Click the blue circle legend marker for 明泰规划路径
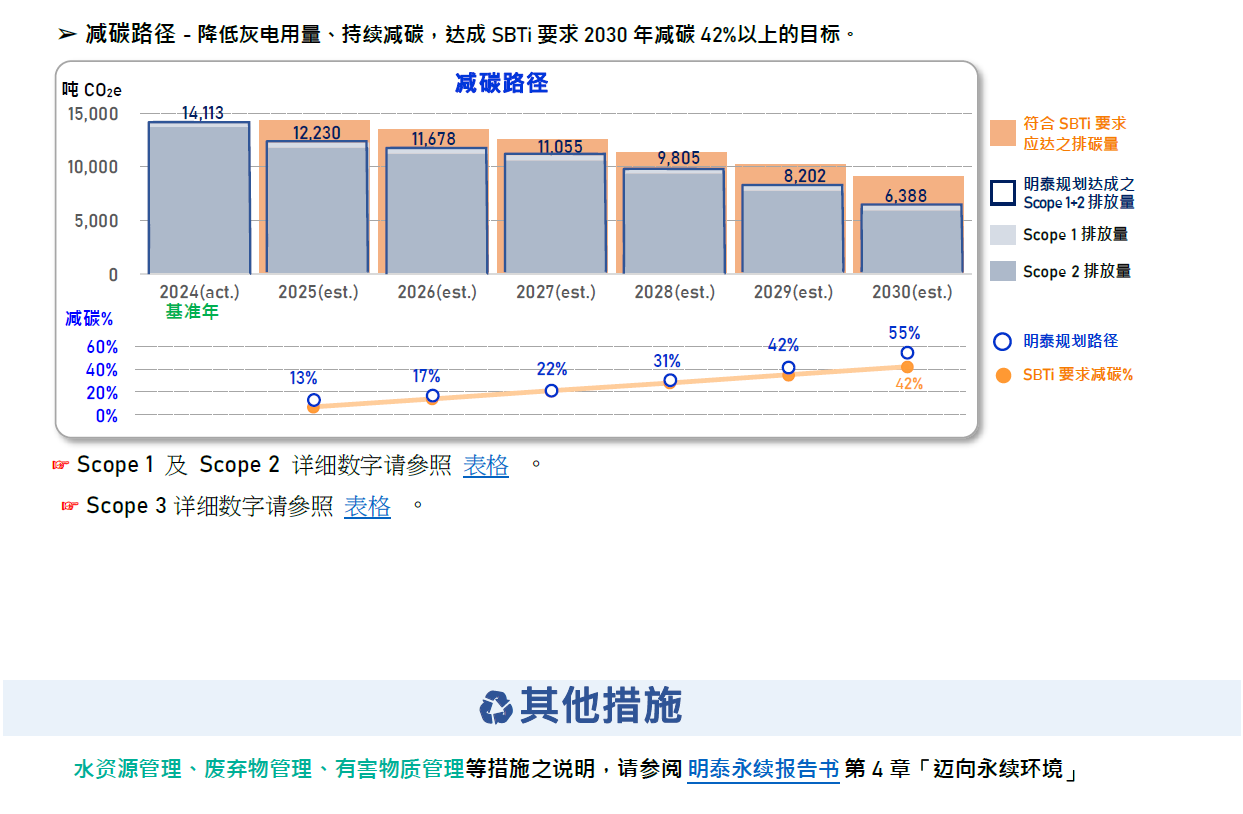Viewport: 1243px width, 814px height. click(1002, 342)
